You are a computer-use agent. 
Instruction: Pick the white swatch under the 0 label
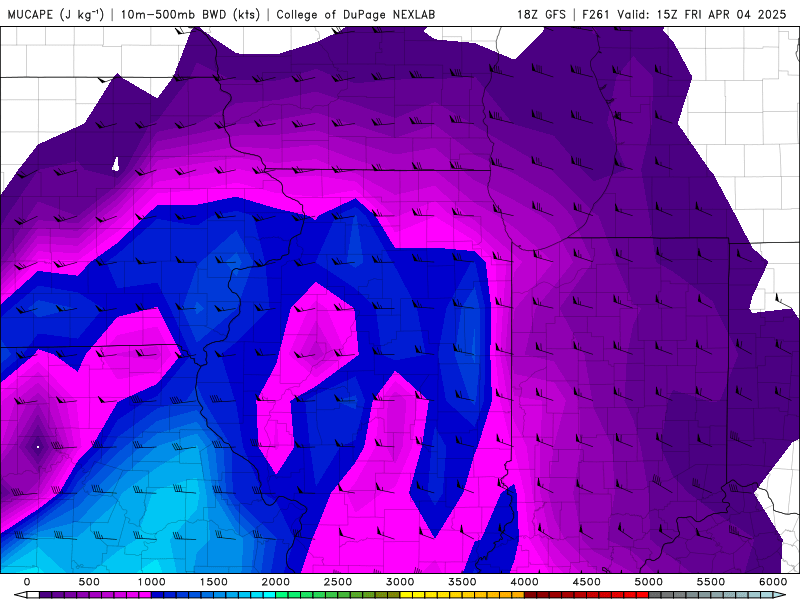[33, 595]
